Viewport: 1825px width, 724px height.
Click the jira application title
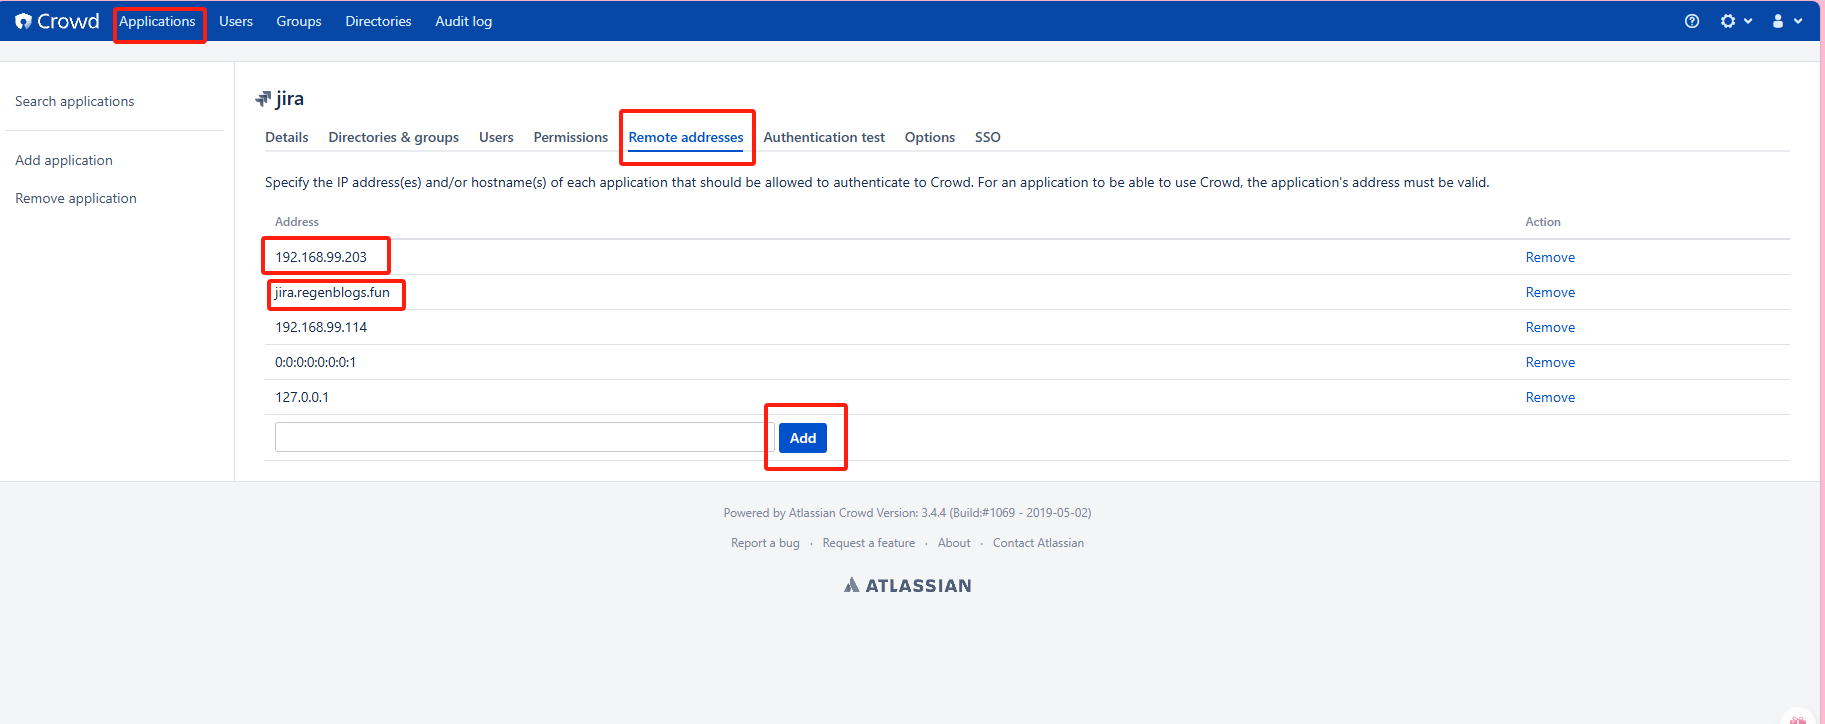pyautogui.click(x=290, y=99)
